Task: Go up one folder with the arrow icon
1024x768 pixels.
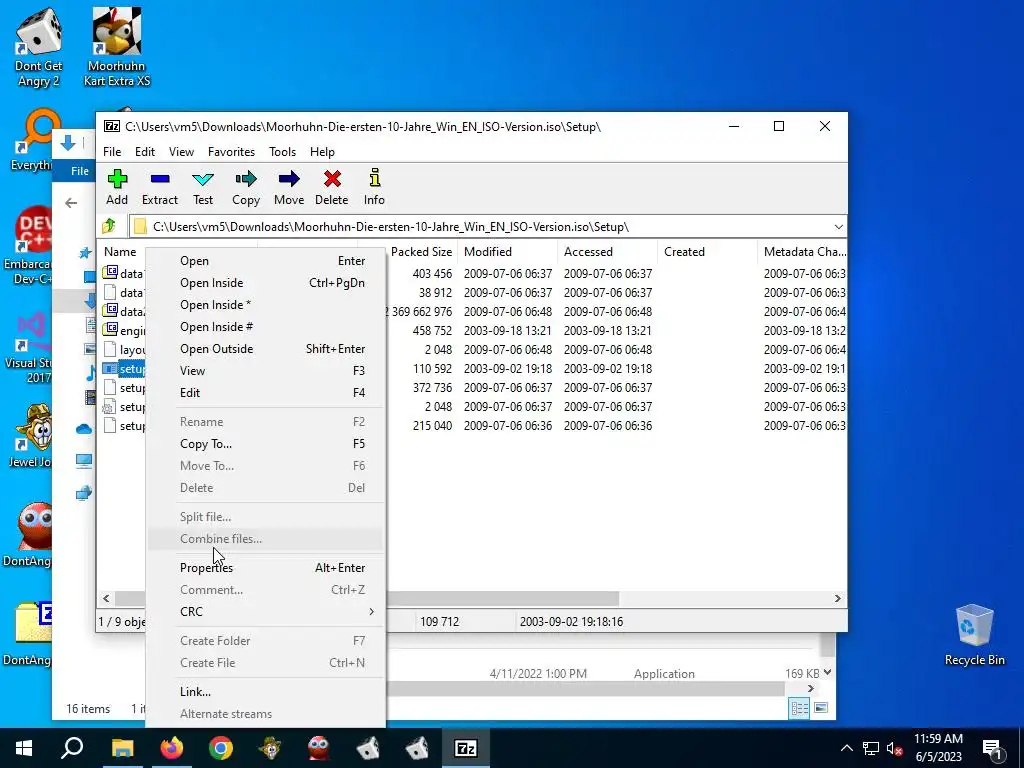Action: point(109,226)
